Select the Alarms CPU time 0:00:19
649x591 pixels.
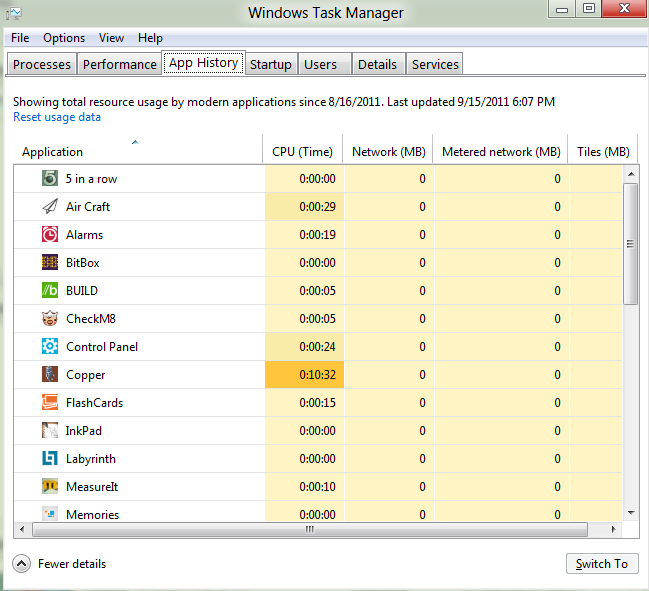coord(304,235)
